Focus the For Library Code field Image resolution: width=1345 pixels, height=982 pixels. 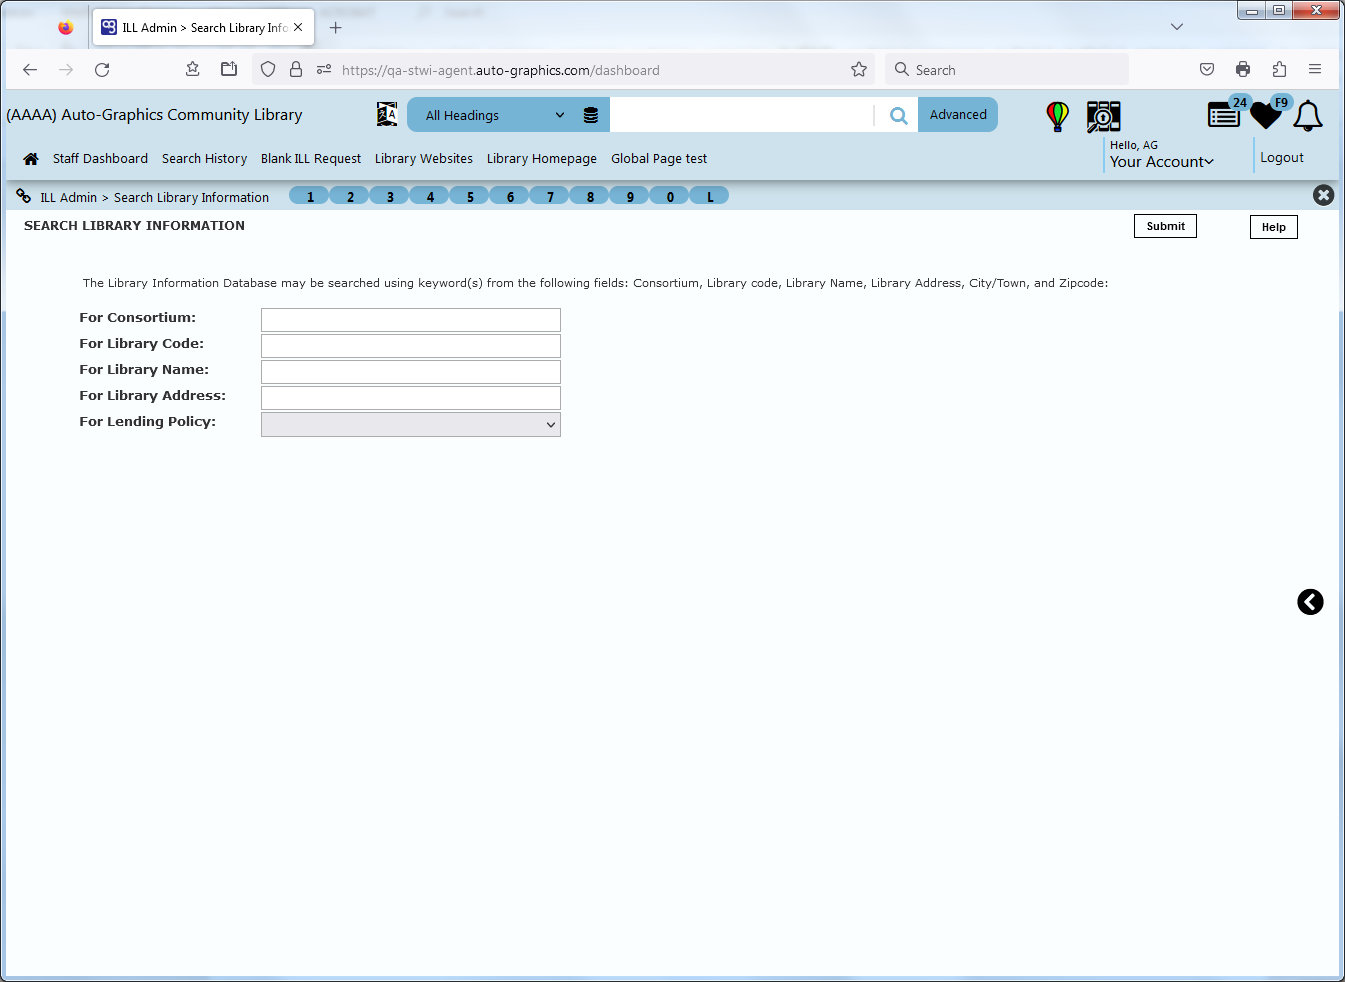click(411, 346)
